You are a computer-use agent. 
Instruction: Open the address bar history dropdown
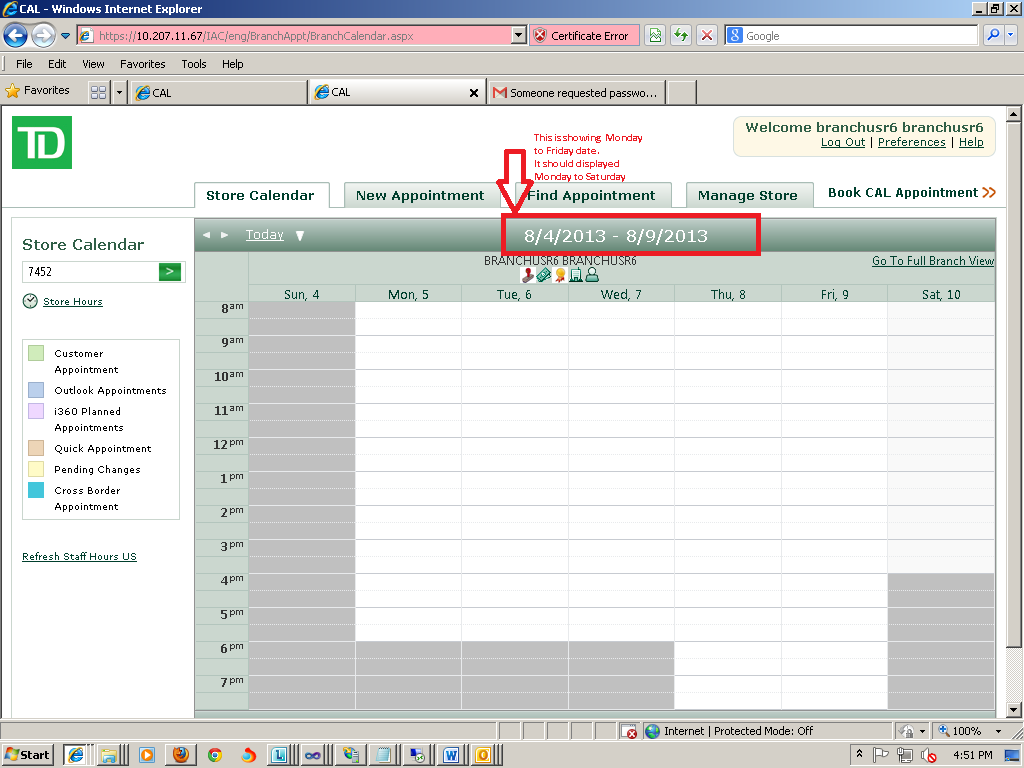coord(519,35)
